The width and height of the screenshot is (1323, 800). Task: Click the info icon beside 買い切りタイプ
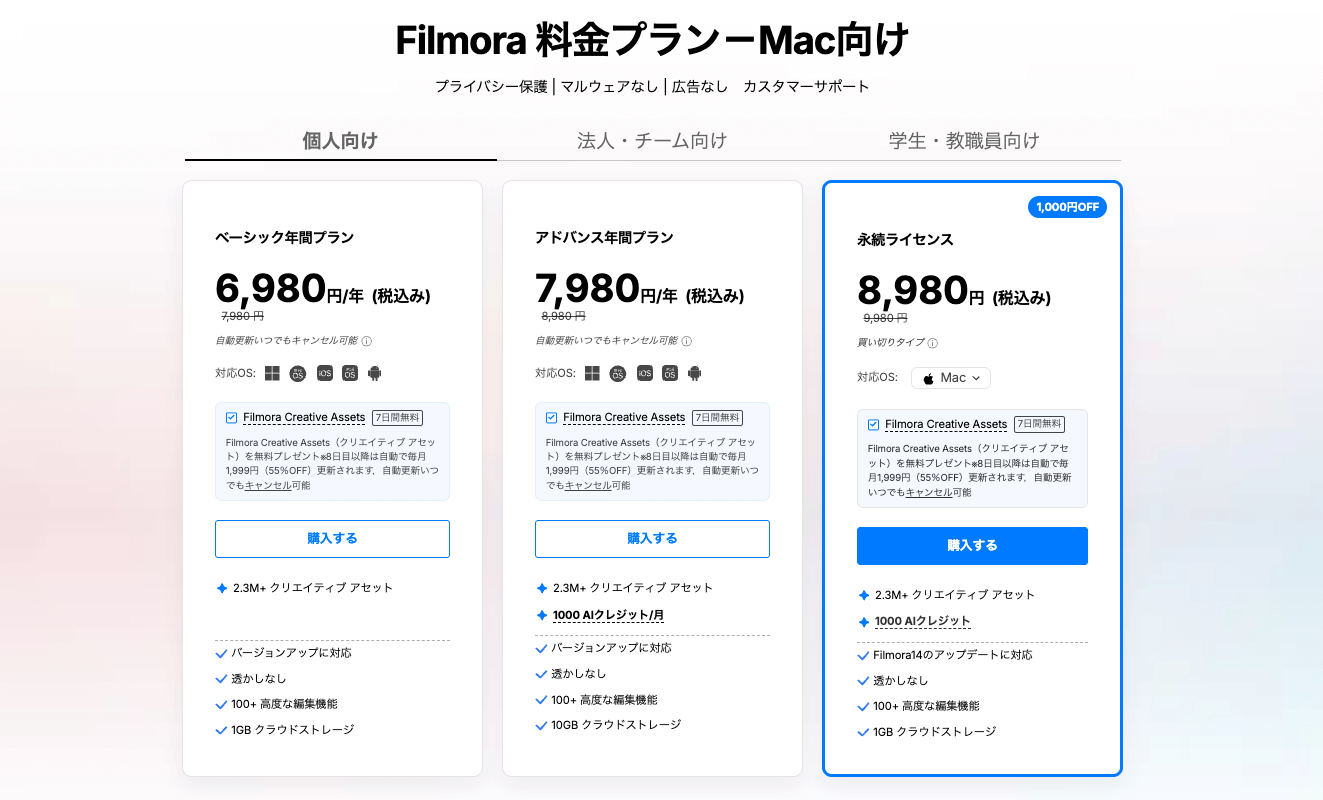(933, 343)
